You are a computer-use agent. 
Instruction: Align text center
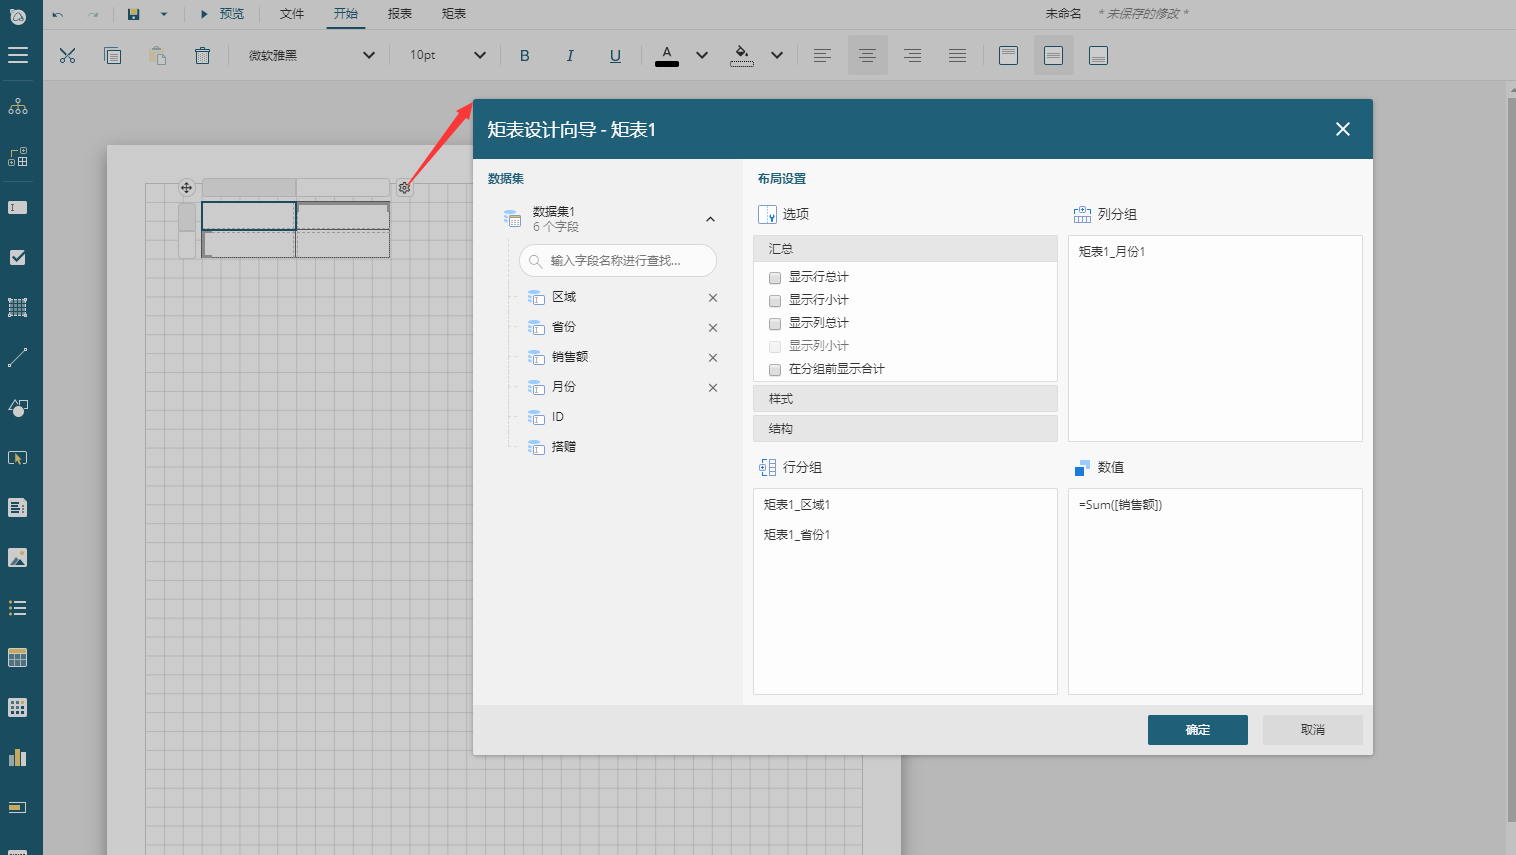(867, 56)
